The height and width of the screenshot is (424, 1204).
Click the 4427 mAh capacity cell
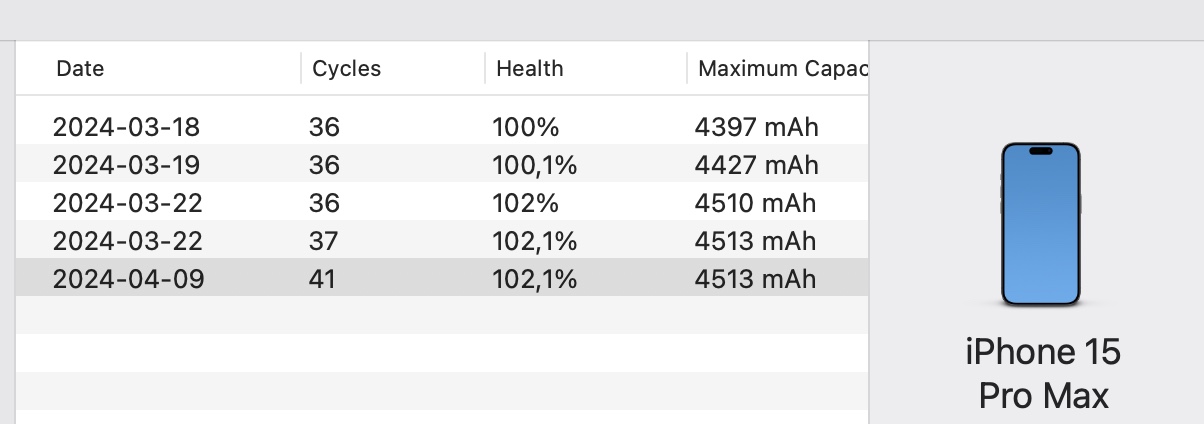click(x=756, y=165)
